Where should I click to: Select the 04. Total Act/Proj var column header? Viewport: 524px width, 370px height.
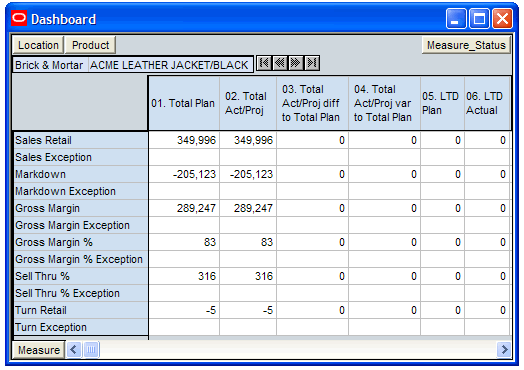pyautogui.click(x=384, y=103)
